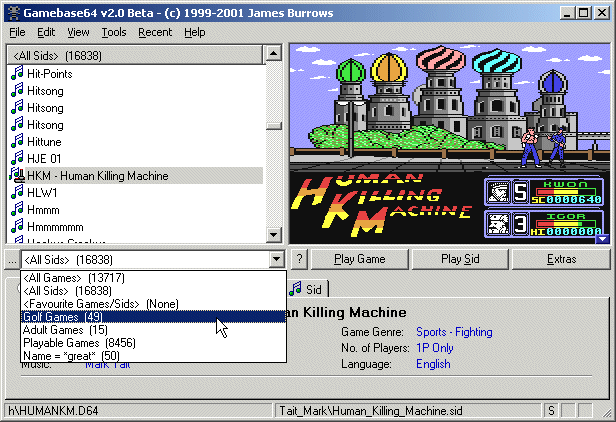Choose Golf Games (49) option
Screen dimensions: 616x422
tap(153, 317)
